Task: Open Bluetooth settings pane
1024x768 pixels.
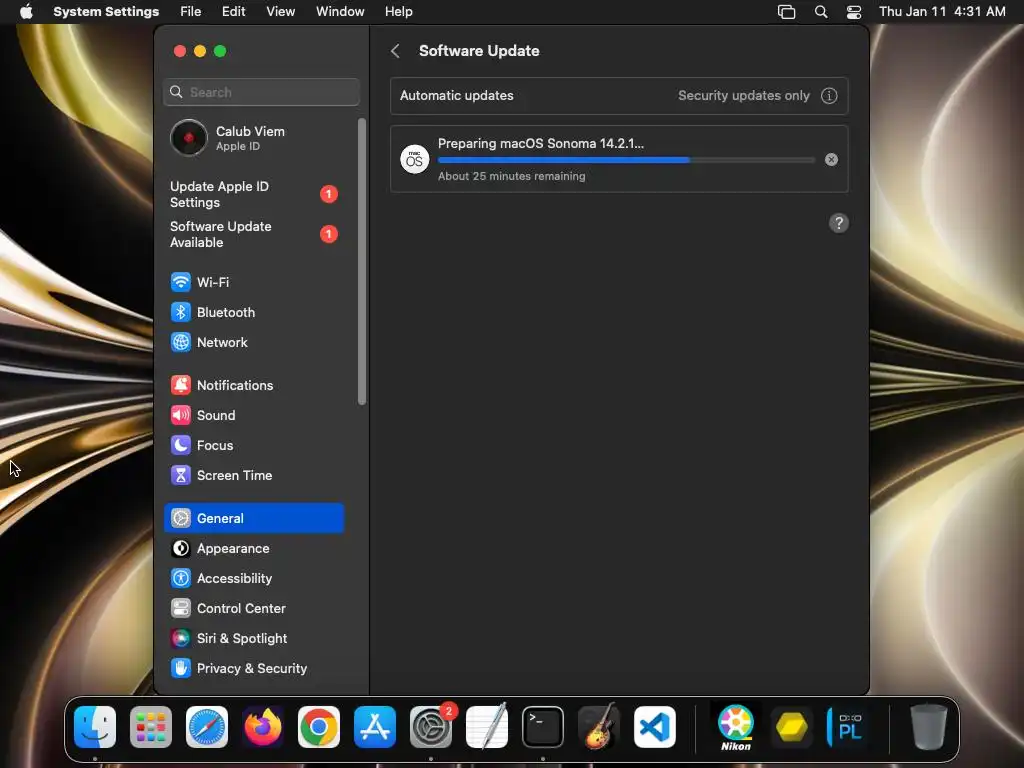Action: (x=253, y=312)
